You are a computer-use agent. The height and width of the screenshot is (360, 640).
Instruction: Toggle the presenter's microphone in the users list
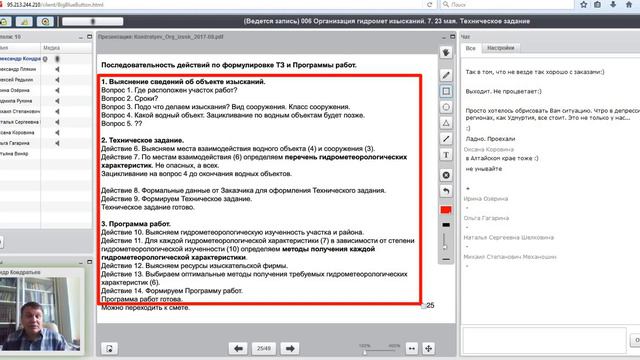click(x=58, y=59)
